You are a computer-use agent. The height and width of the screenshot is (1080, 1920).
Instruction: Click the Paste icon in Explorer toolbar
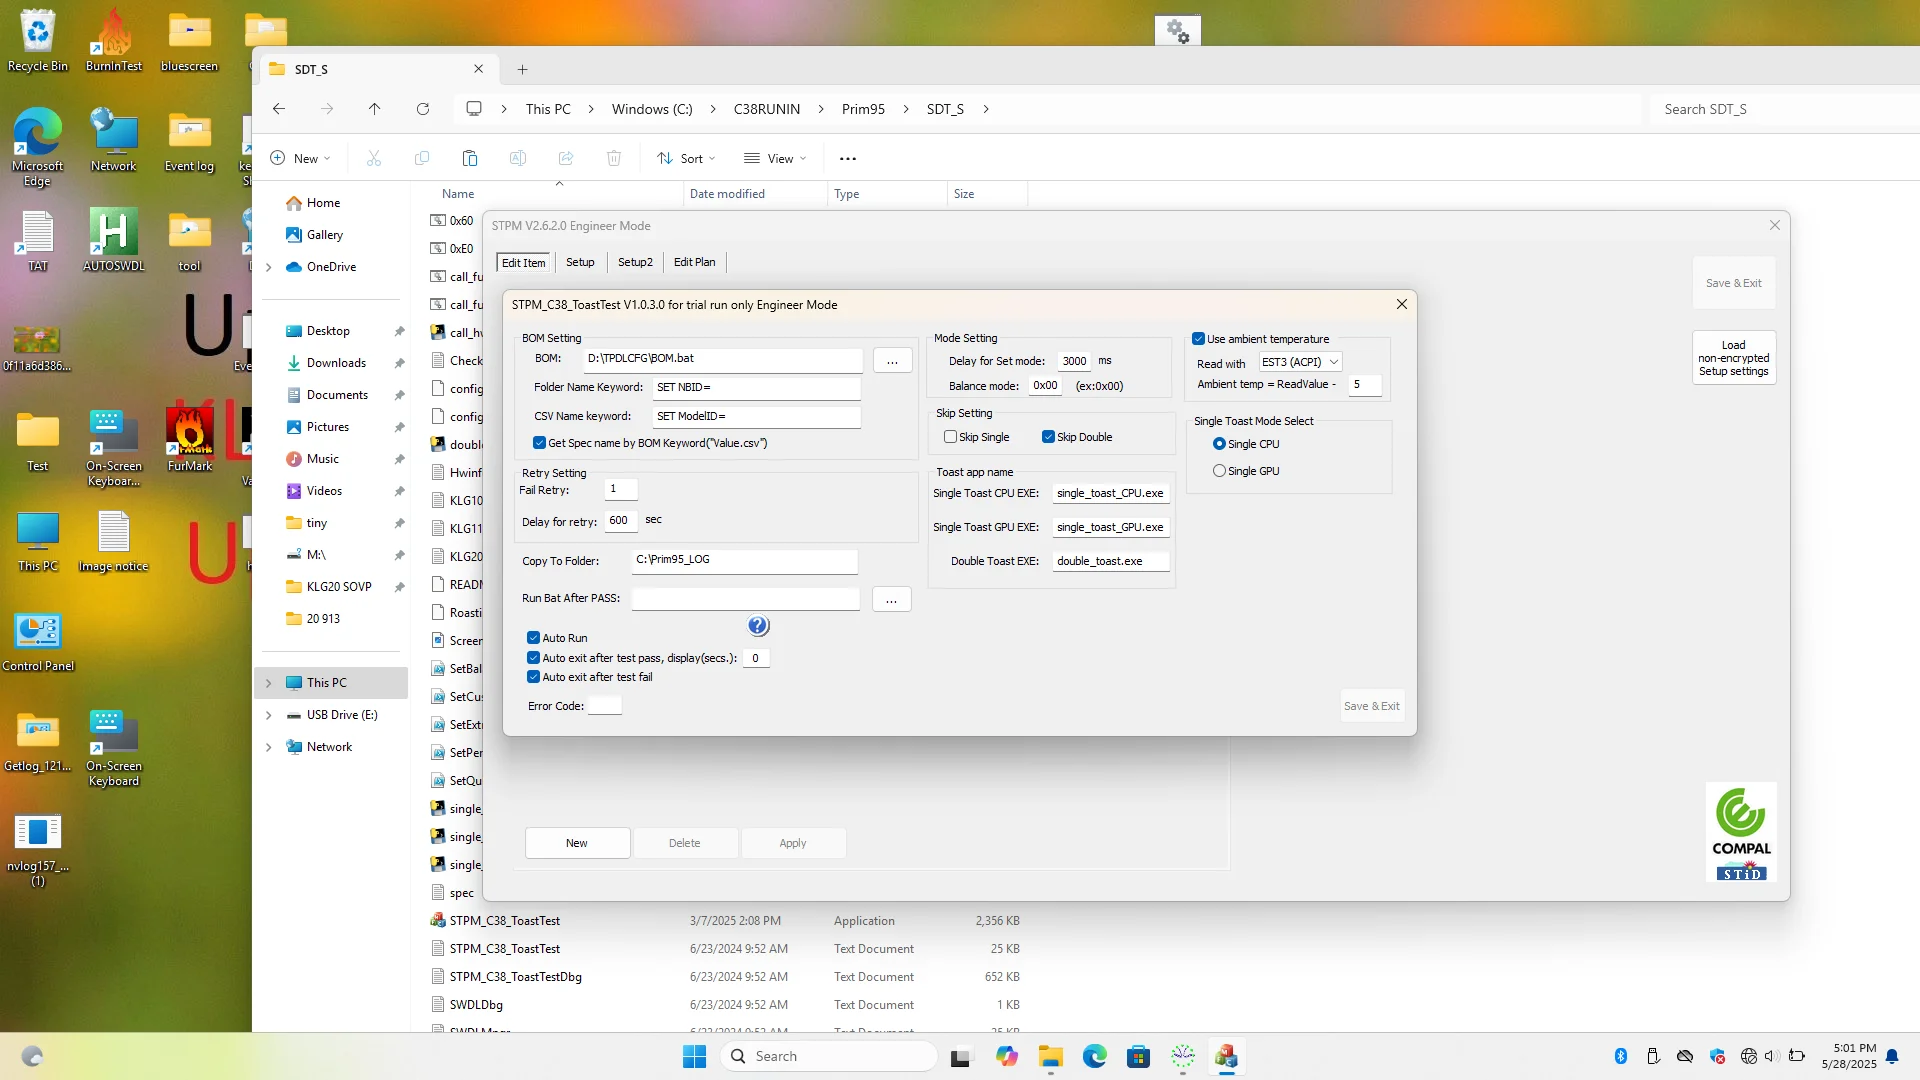coord(470,158)
